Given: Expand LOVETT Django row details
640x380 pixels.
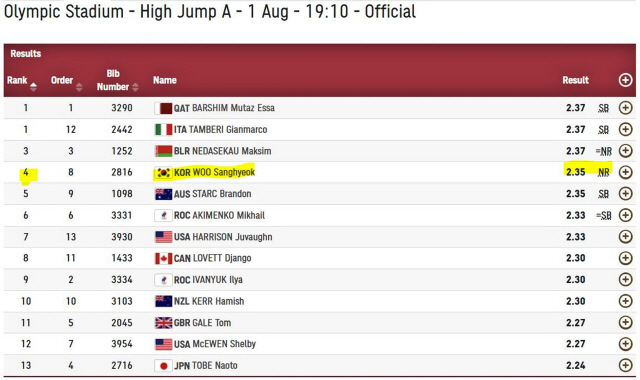Looking at the screenshot, I should [x=625, y=258].
